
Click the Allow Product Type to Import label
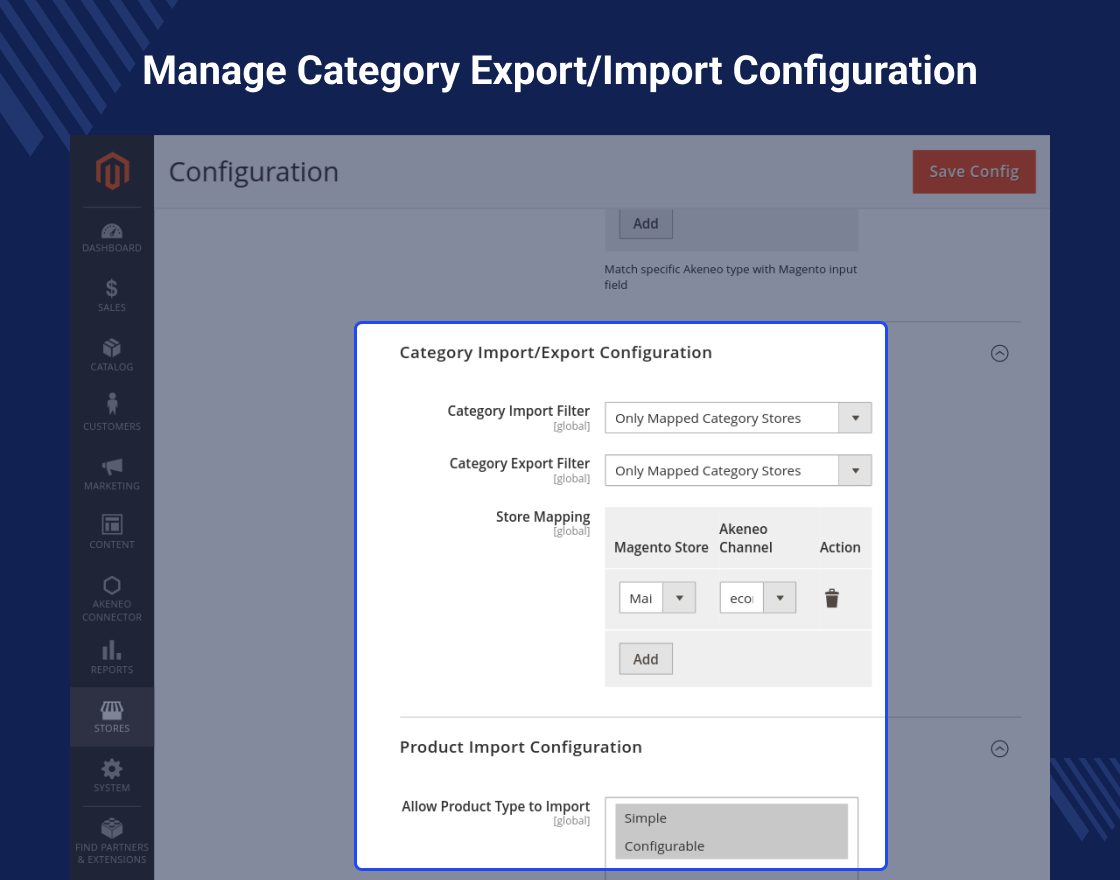click(x=496, y=806)
